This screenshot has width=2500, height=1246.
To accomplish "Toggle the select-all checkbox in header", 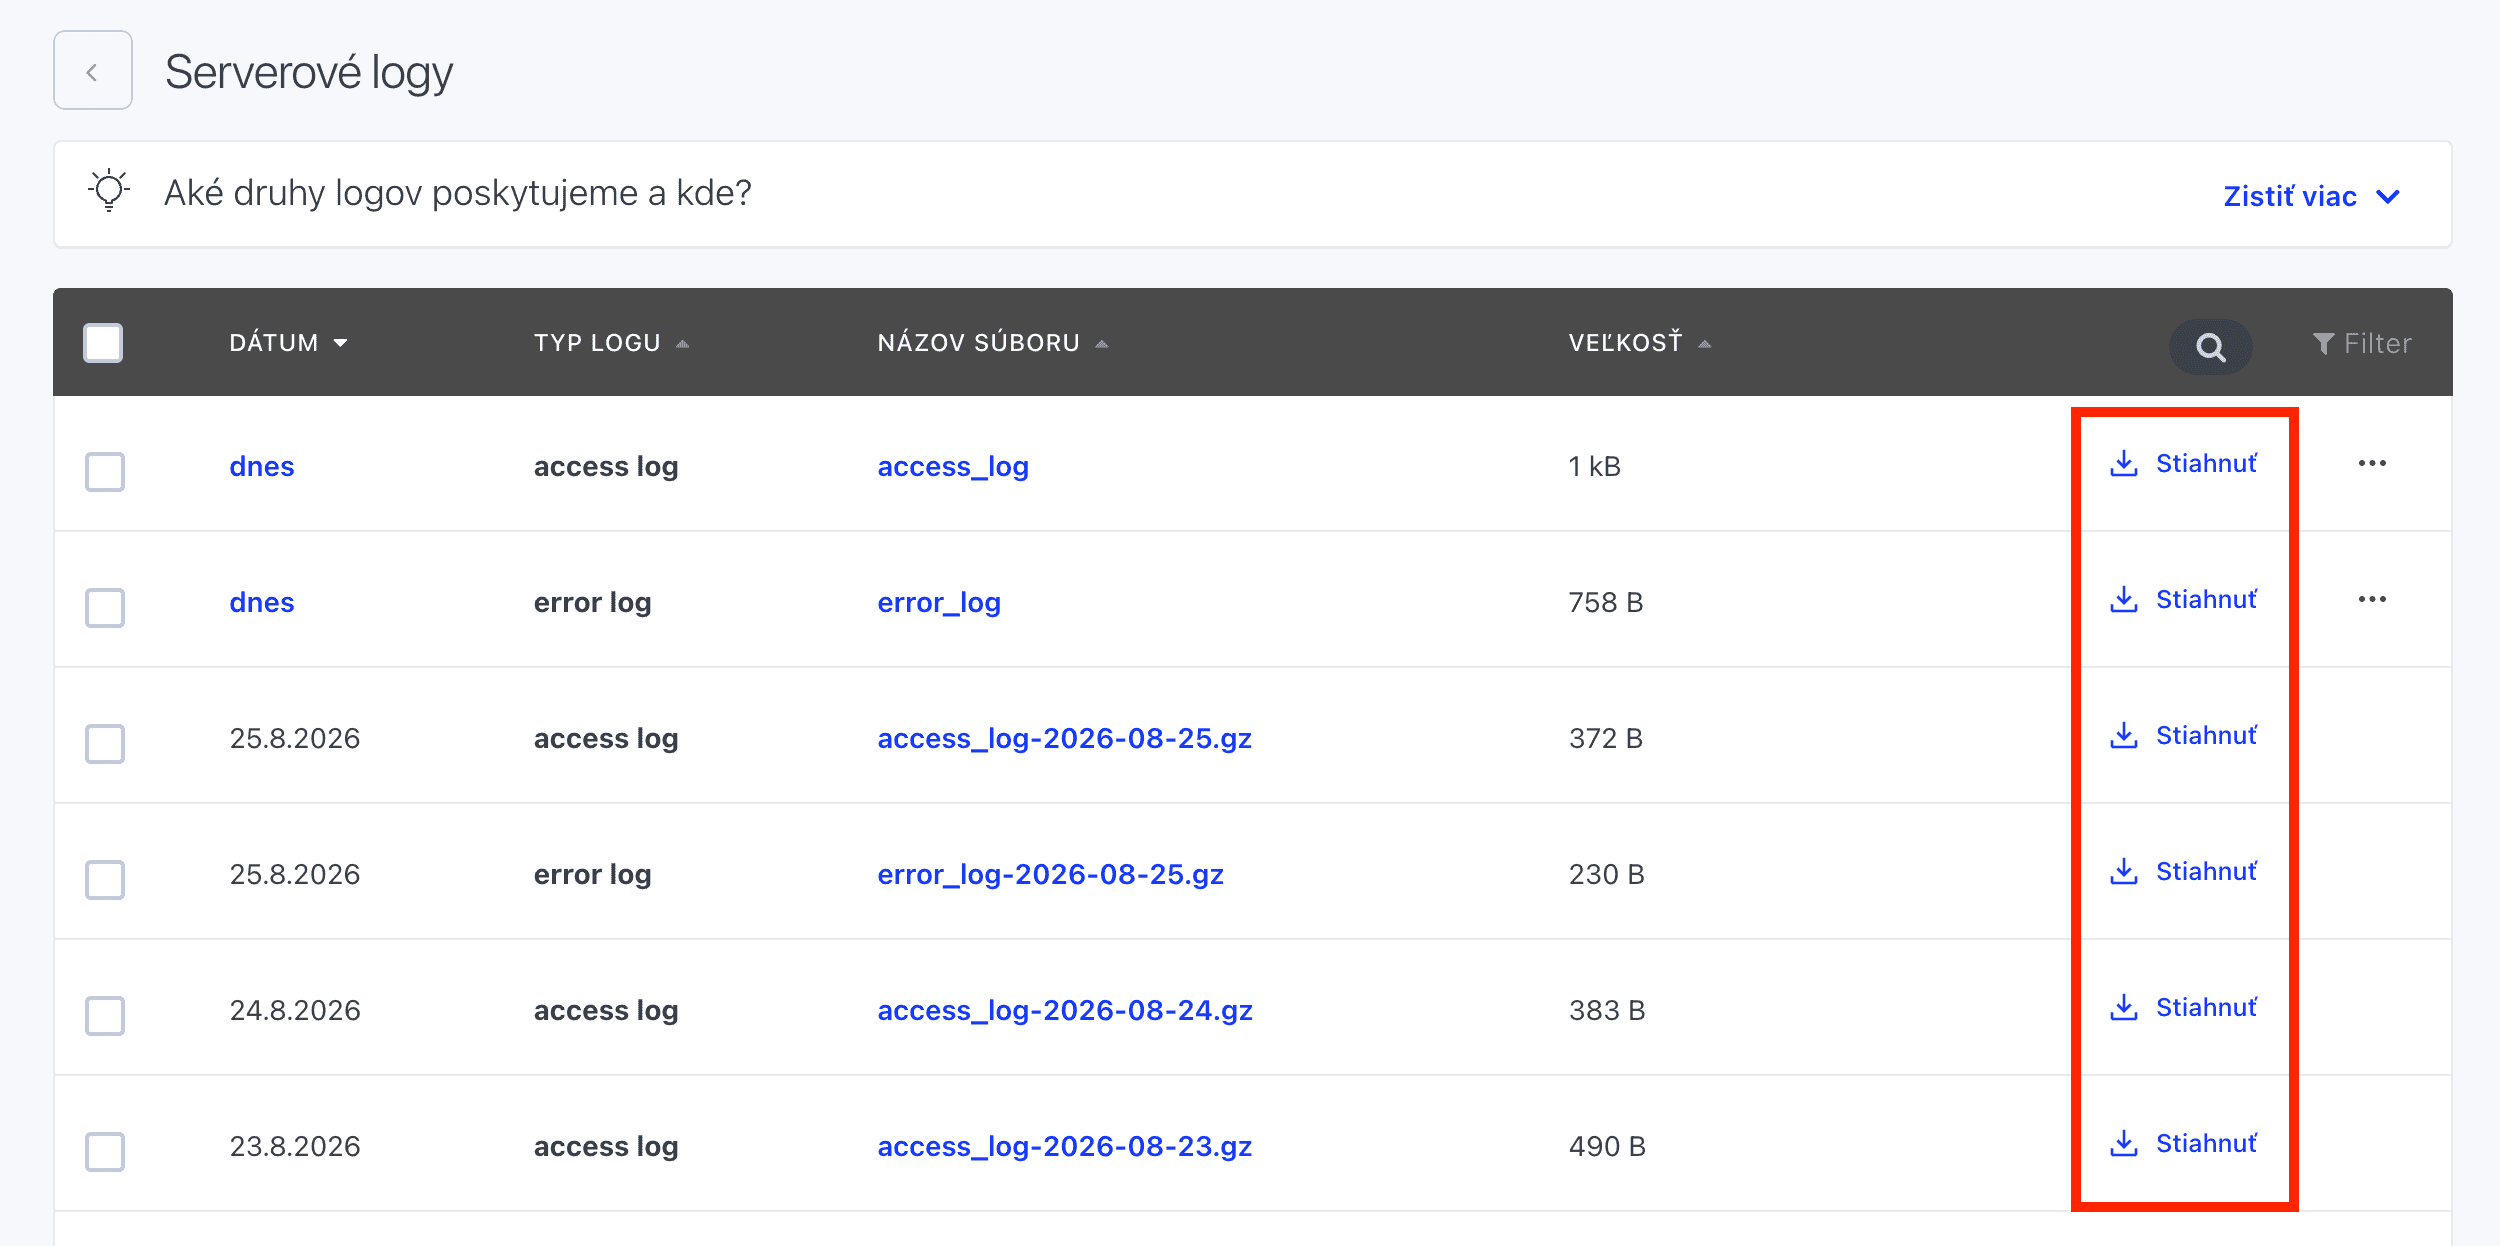I will [103, 343].
